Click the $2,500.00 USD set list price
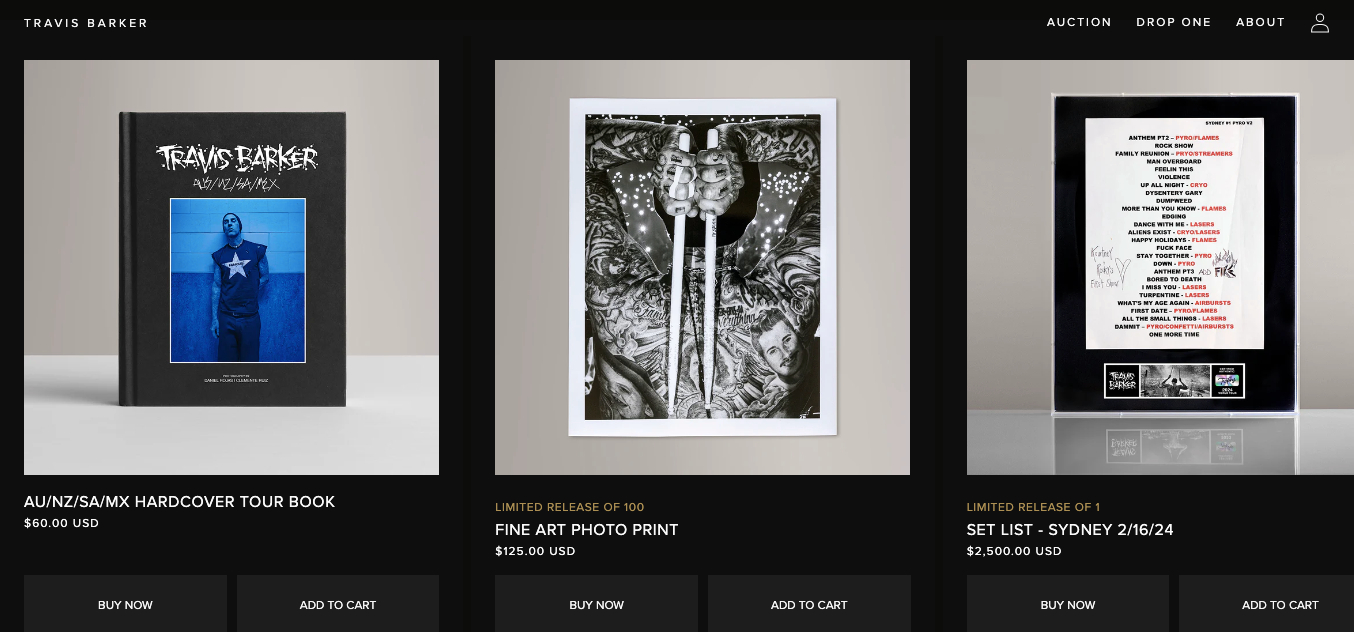Image resolution: width=1354 pixels, height=632 pixels. click(x=1014, y=551)
